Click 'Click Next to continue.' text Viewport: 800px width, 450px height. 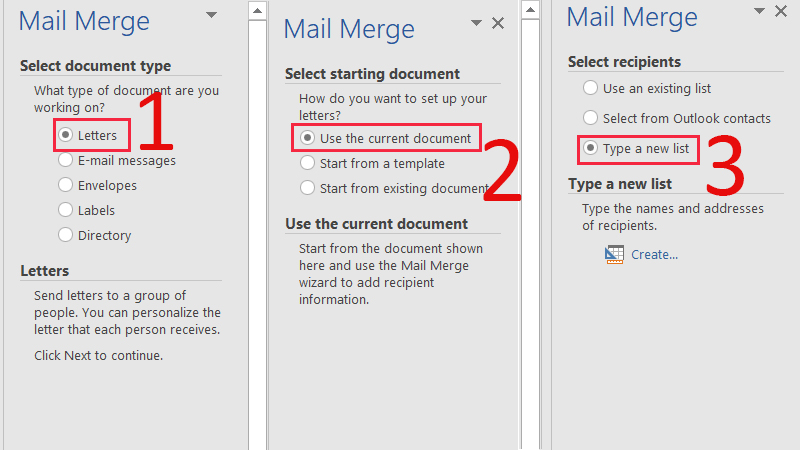98,356
